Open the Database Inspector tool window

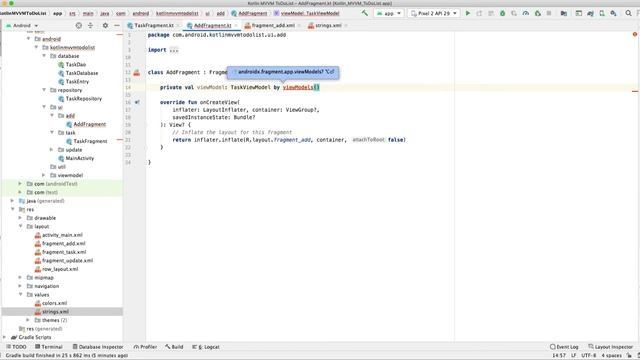pyautogui.click(x=98, y=347)
